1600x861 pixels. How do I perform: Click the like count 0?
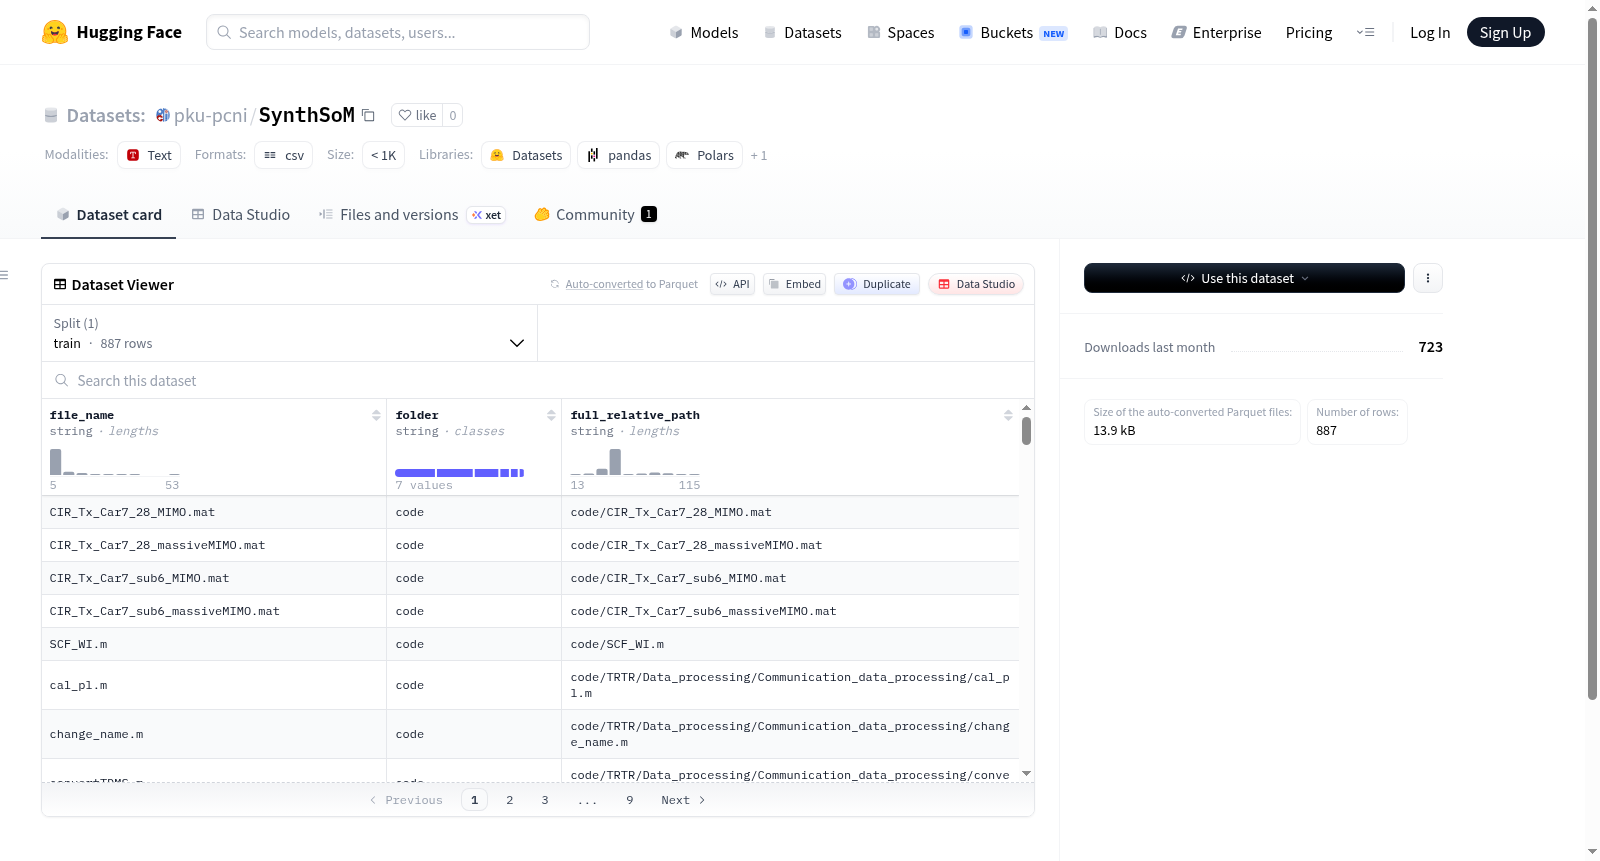[x=453, y=115]
